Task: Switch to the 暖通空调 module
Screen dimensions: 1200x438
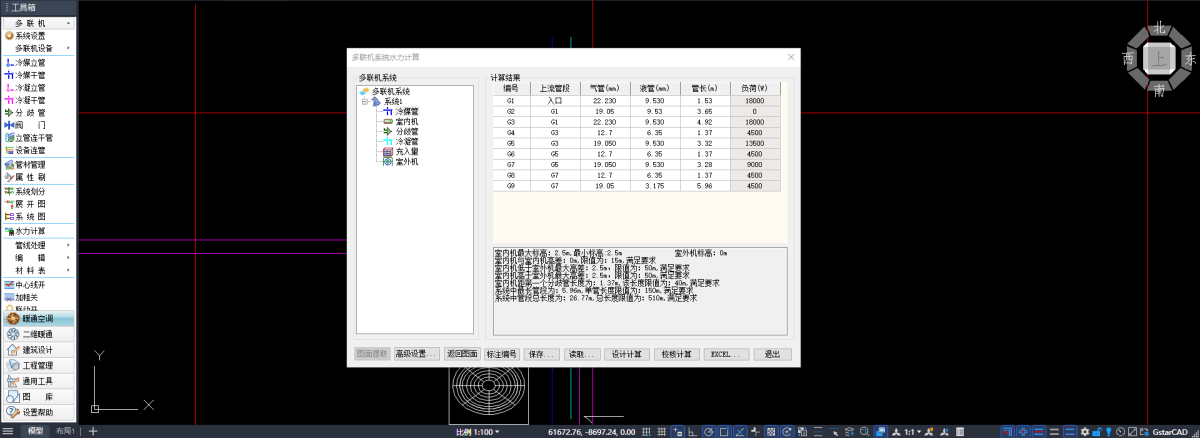Action: [39, 319]
